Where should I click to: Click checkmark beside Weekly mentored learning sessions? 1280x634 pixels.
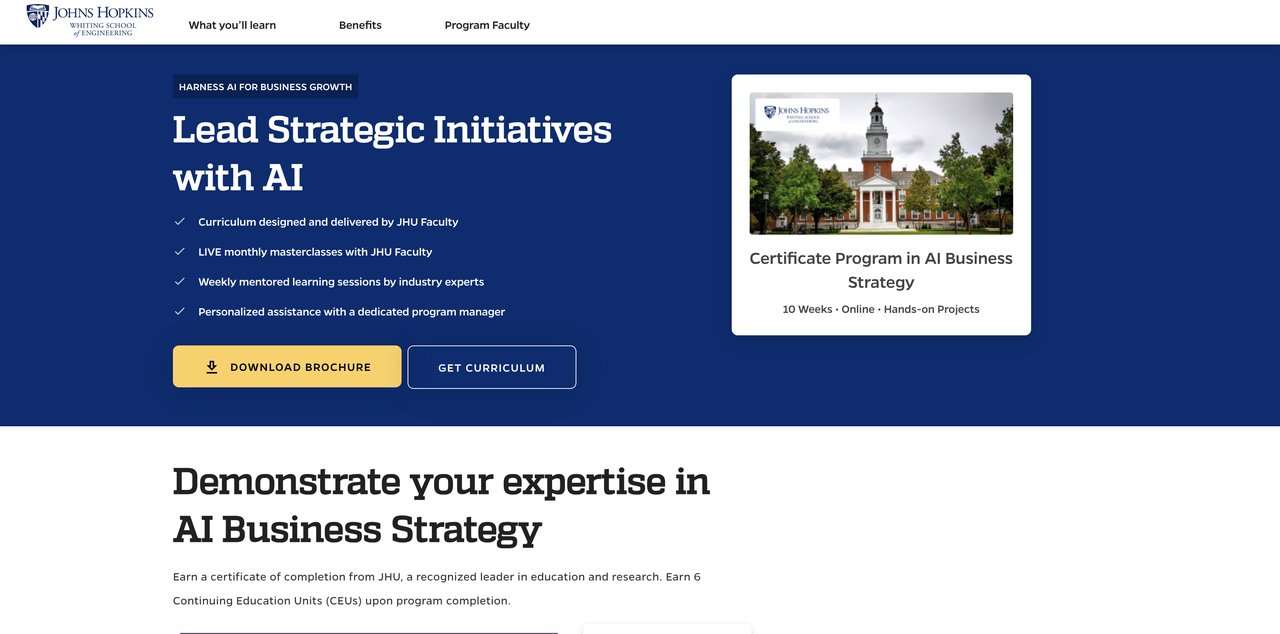pyautogui.click(x=180, y=282)
